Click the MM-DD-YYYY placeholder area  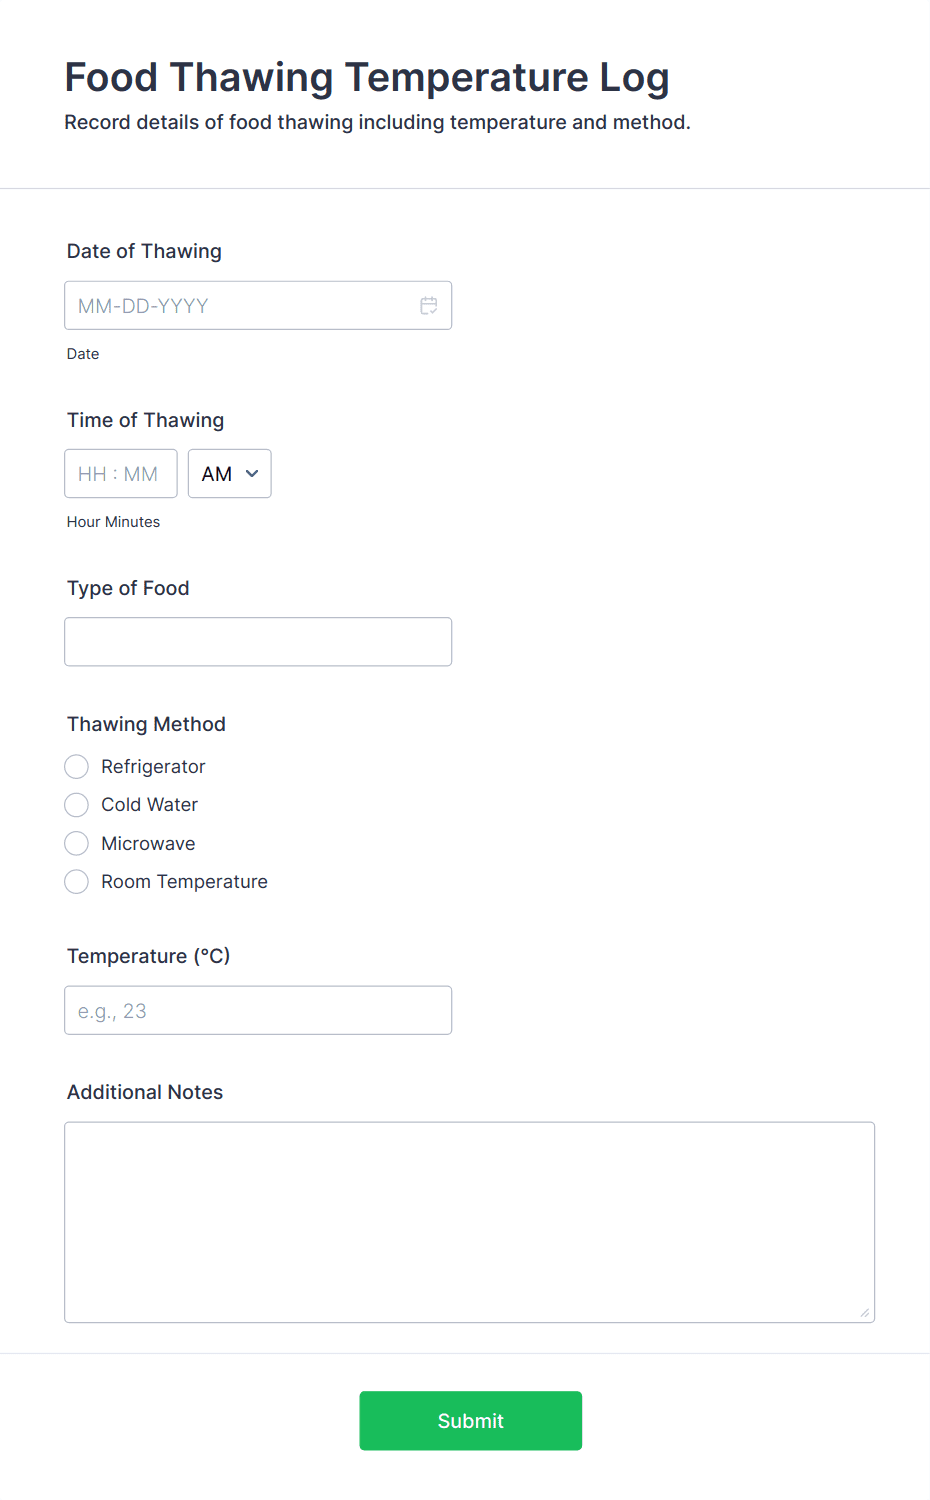tap(142, 305)
